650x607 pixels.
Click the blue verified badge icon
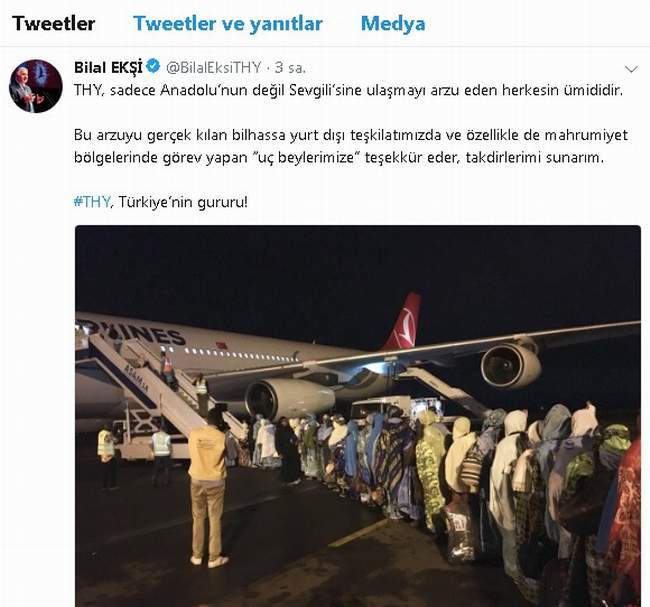pyautogui.click(x=153, y=66)
